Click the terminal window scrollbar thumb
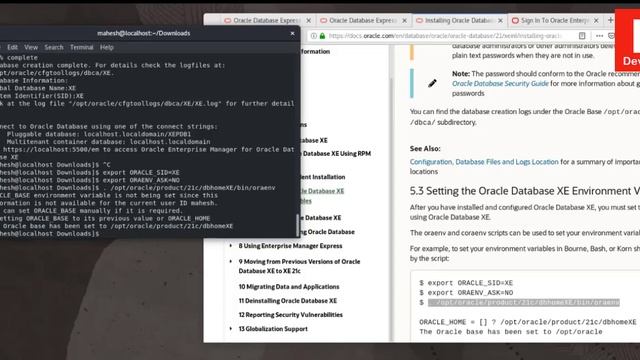 point(298,224)
